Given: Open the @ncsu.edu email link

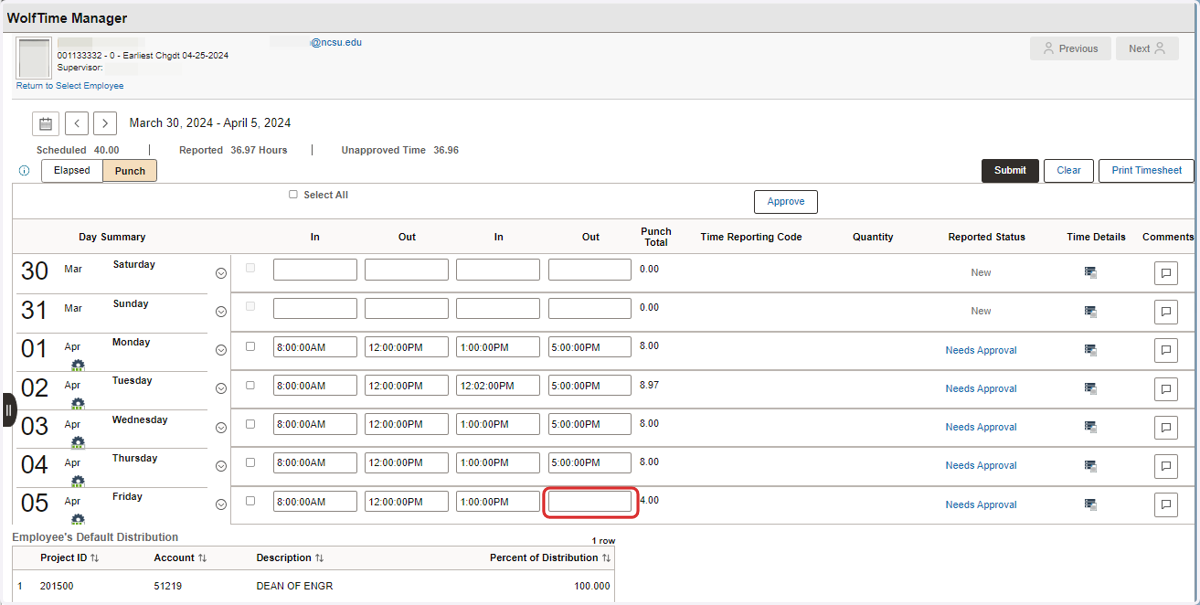Looking at the screenshot, I should click(x=336, y=43).
